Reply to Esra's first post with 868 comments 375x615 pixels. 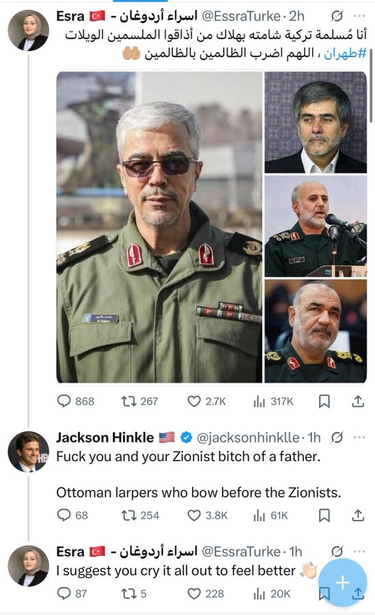tap(76, 401)
